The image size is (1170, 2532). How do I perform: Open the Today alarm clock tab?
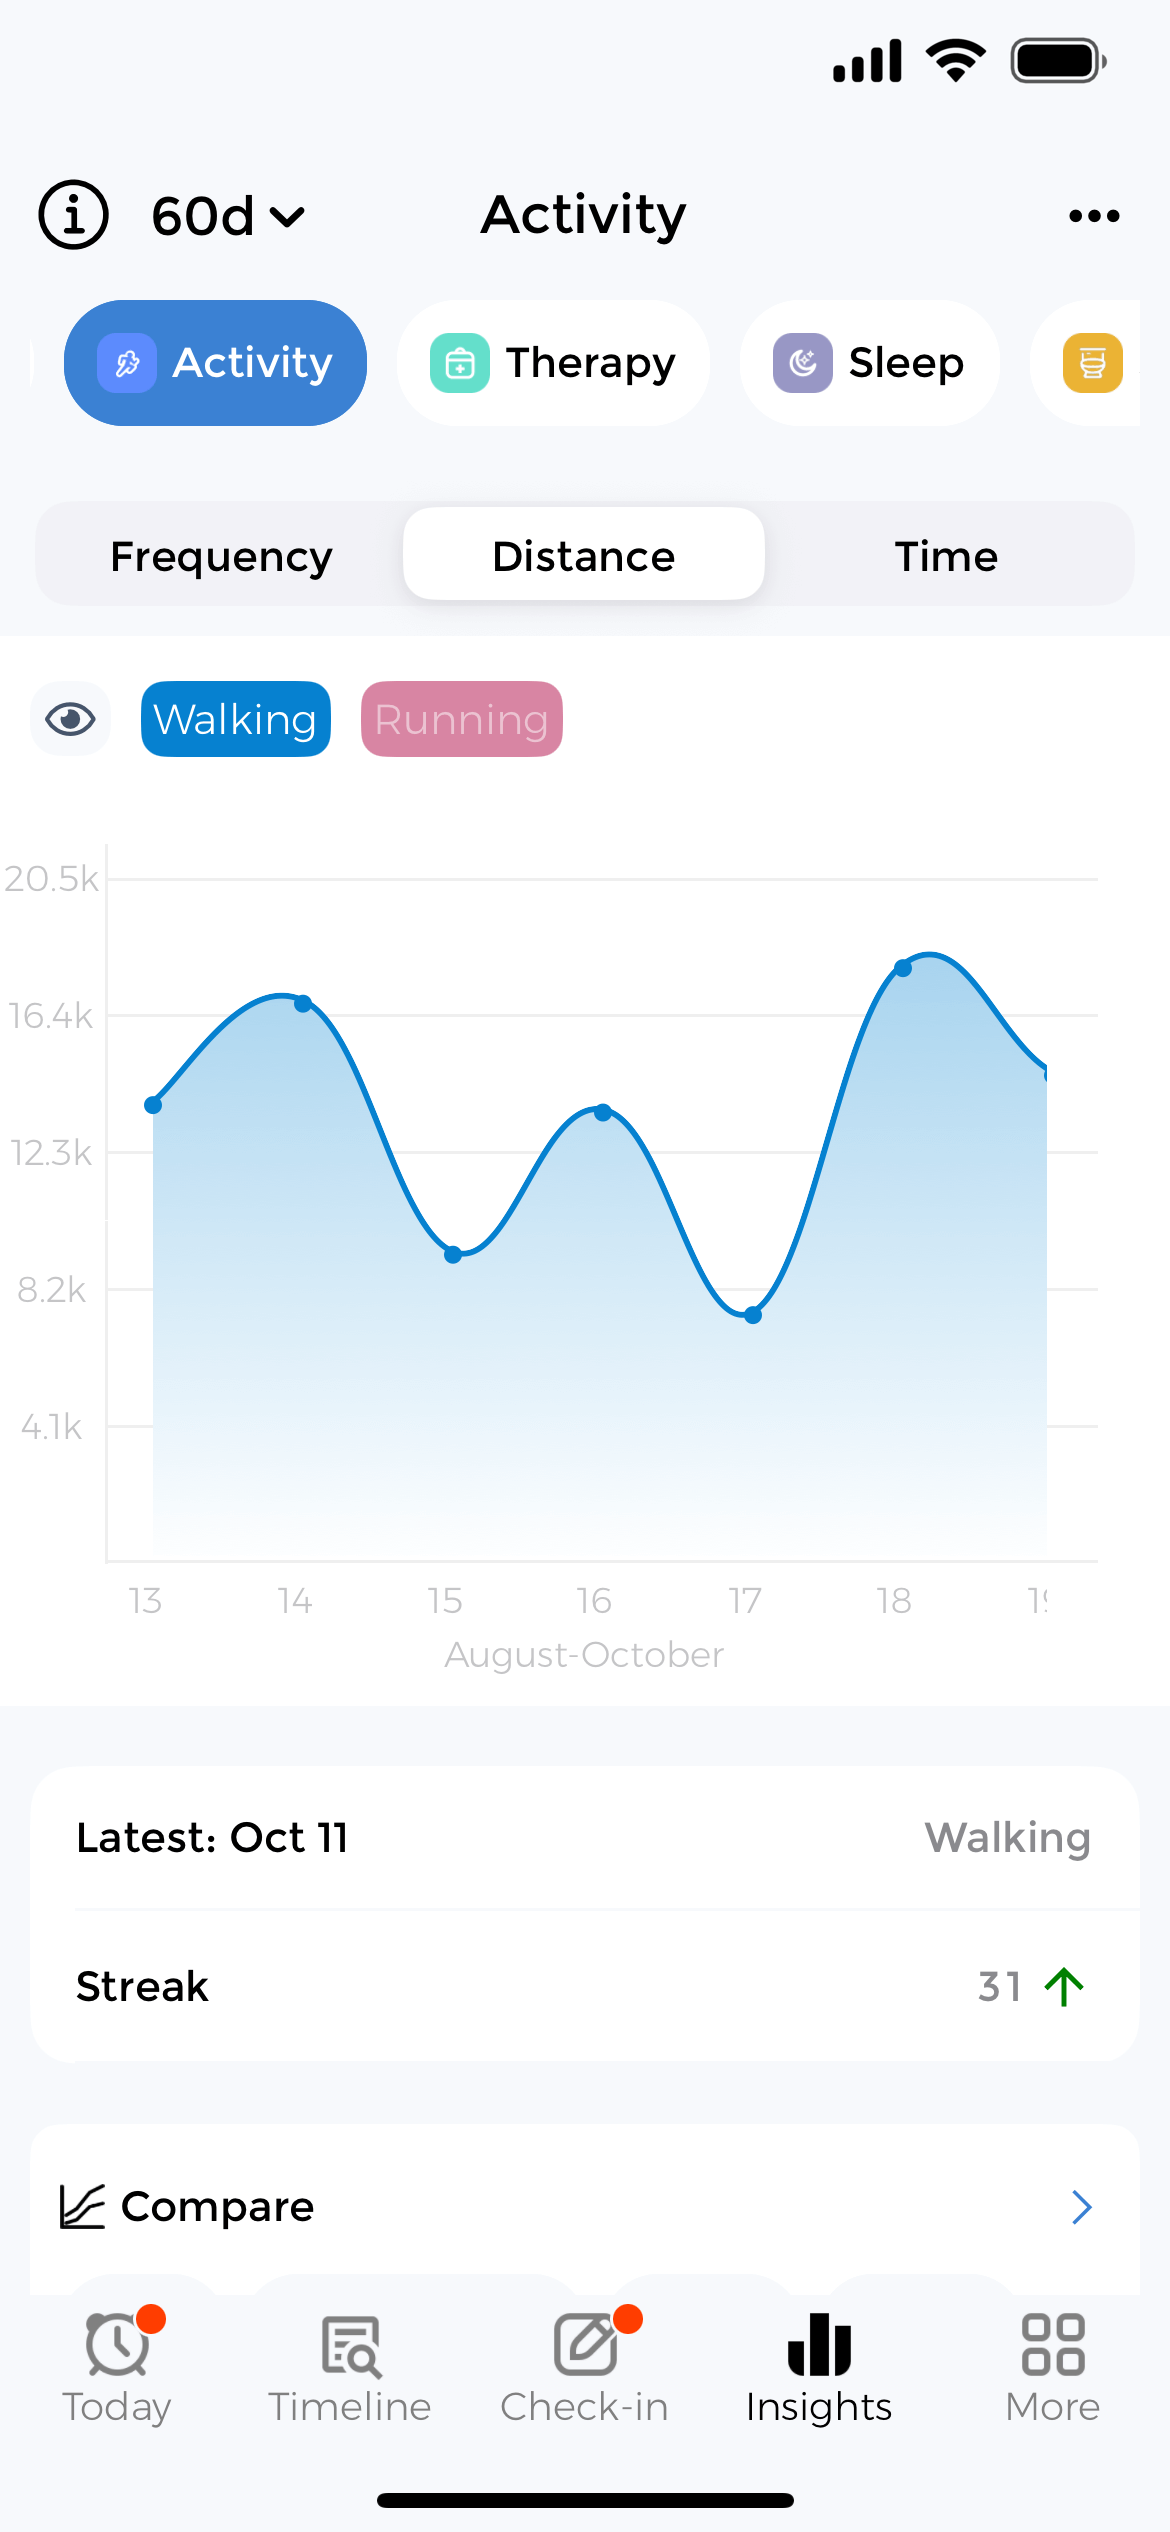click(x=117, y=2345)
